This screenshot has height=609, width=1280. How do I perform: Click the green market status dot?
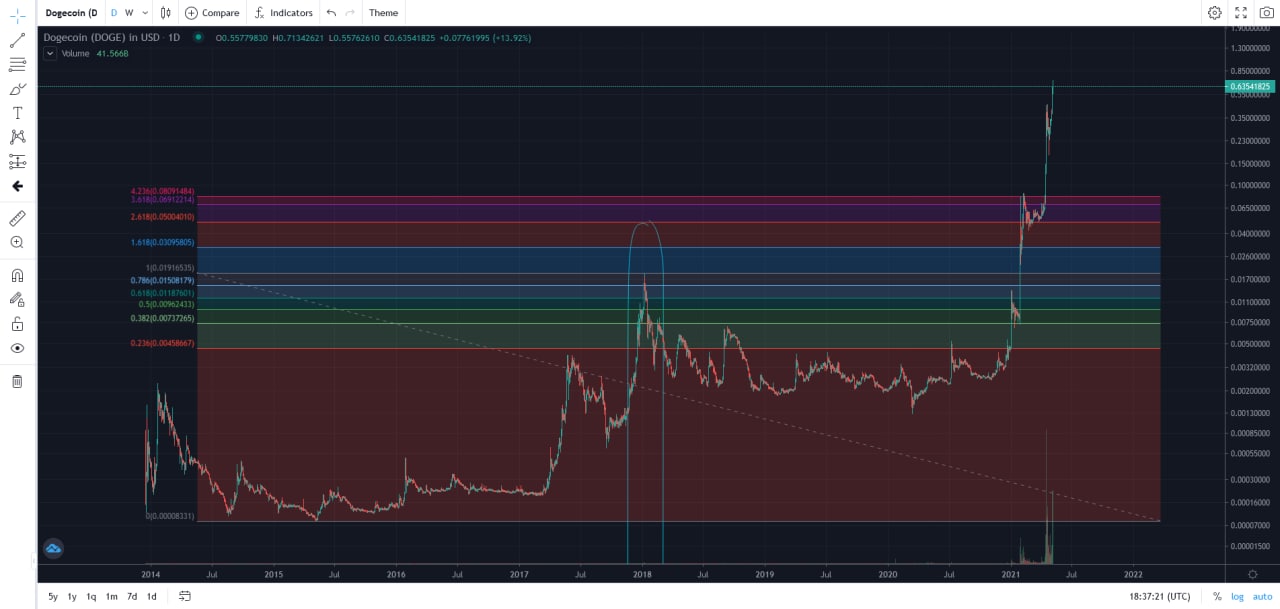pyautogui.click(x=198, y=37)
